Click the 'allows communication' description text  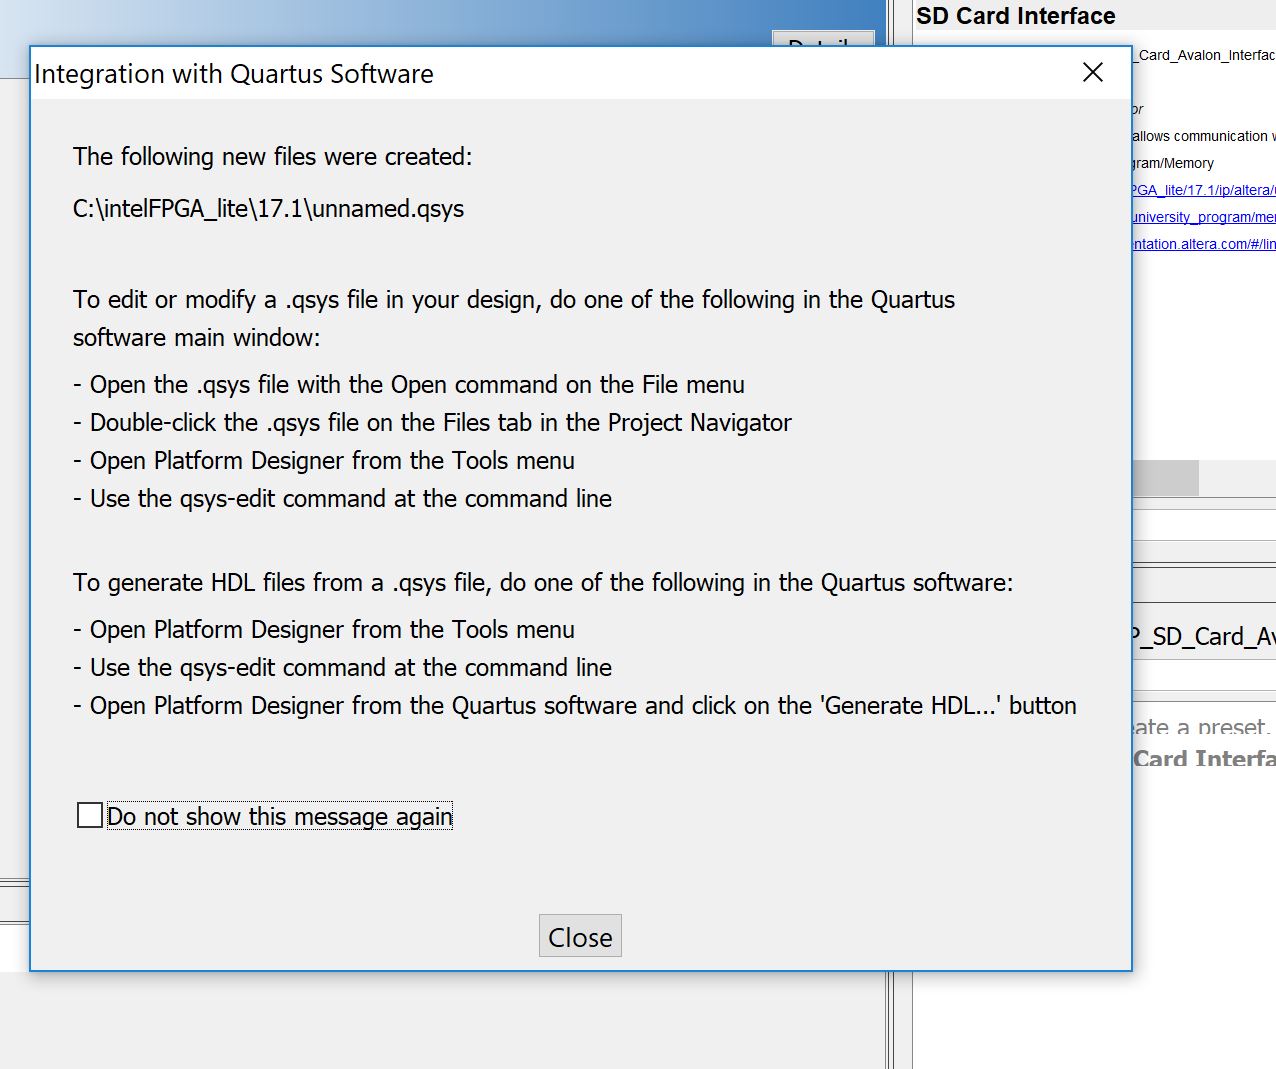1204,136
